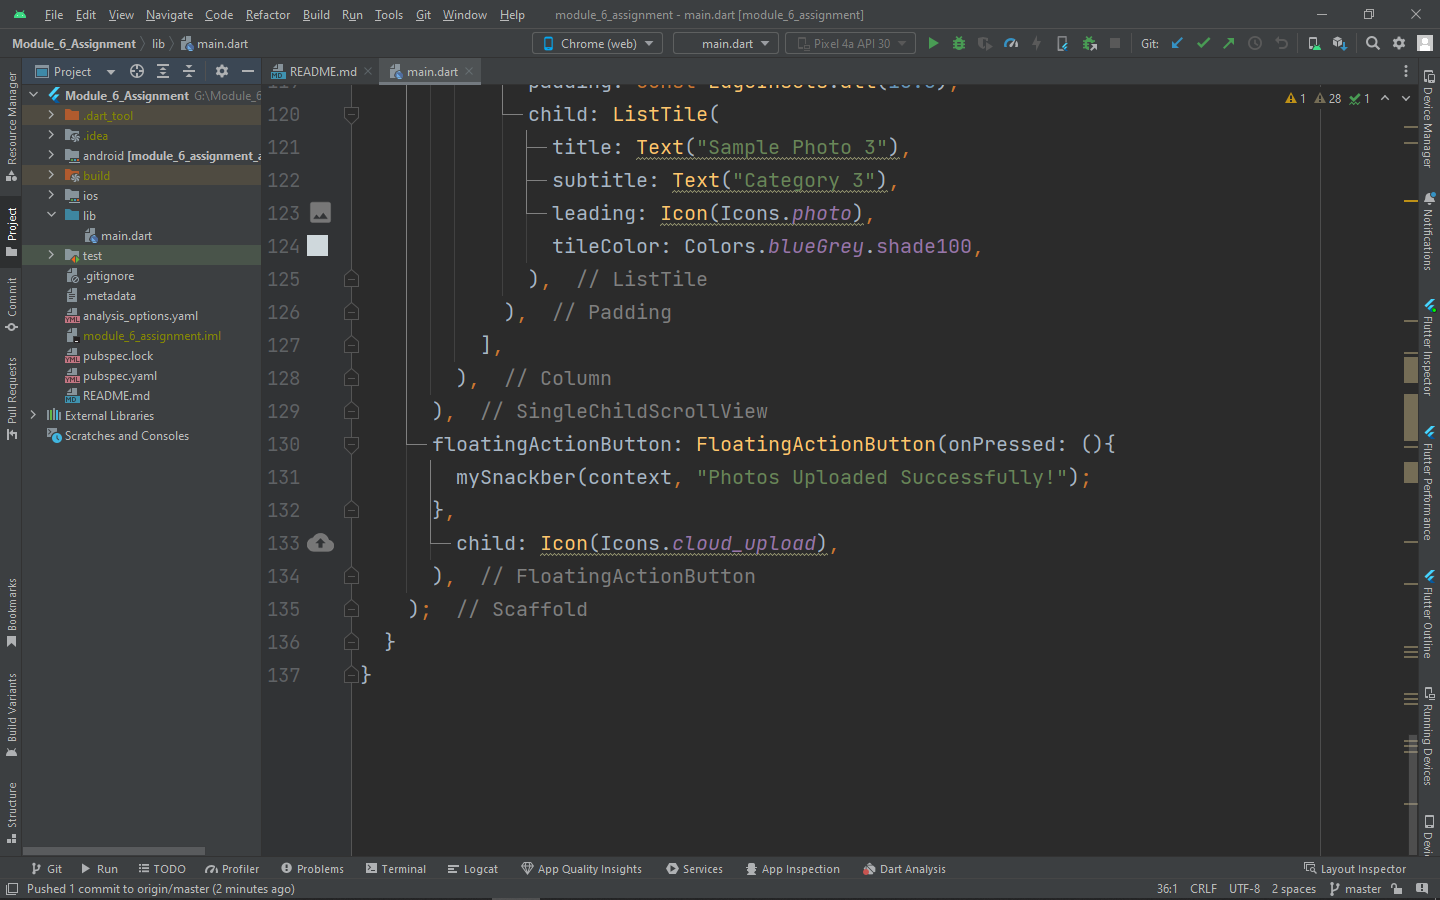
Task: Open Dart Analysis panel
Action: click(903, 869)
